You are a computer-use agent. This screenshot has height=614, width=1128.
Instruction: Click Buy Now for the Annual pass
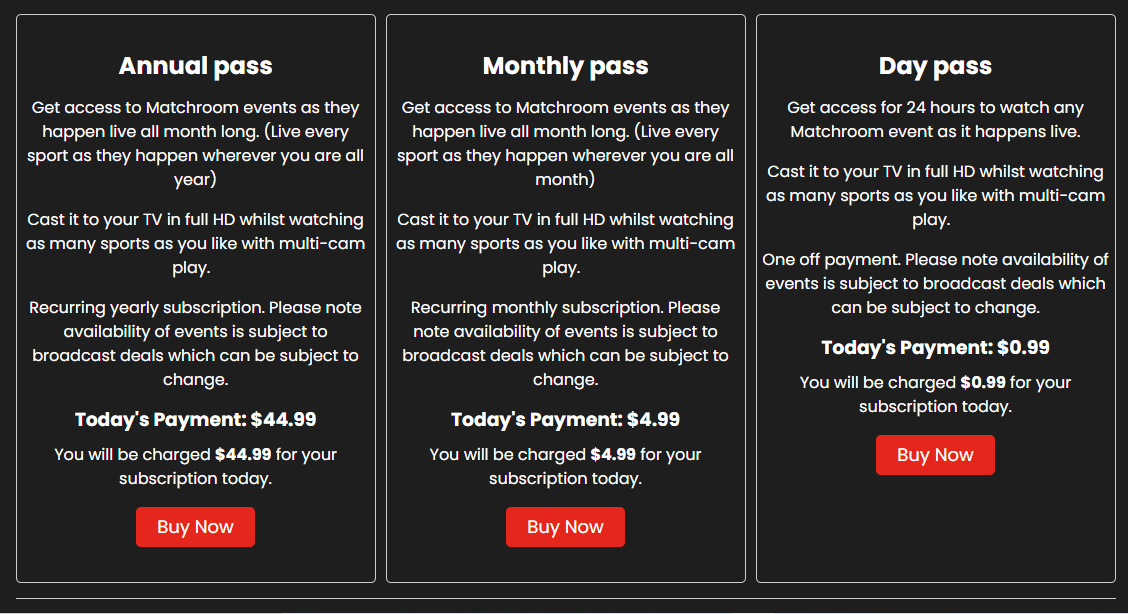tap(195, 527)
